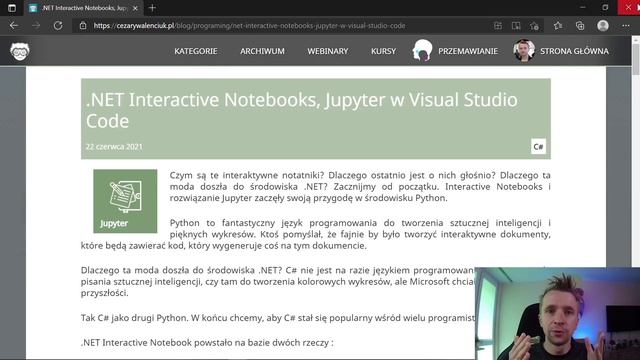The width and height of the screenshot is (640, 360).
Task: Open the ARCHIWUM menu item
Action: (x=262, y=51)
